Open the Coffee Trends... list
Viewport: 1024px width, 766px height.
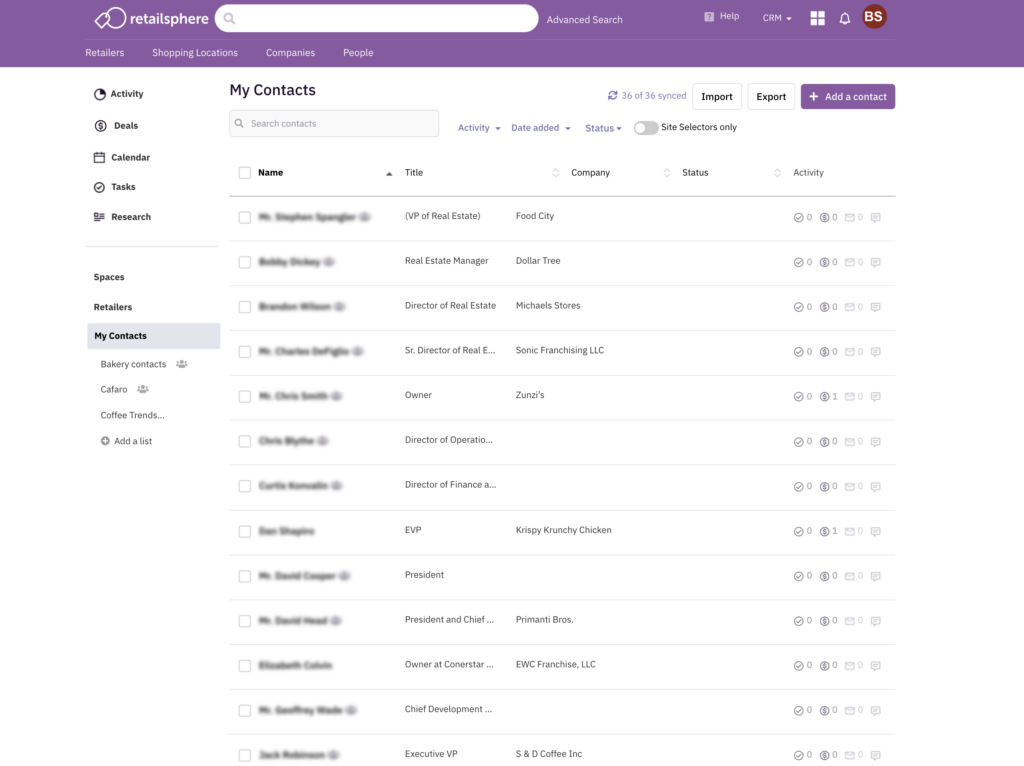pyautogui.click(x=133, y=415)
